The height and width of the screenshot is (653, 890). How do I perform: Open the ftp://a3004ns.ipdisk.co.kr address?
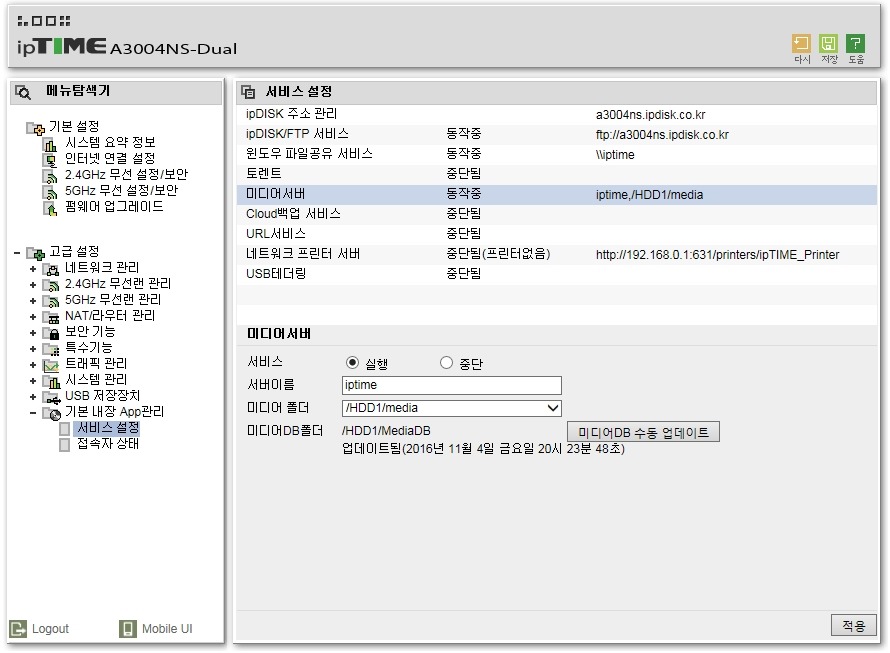coord(662,135)
